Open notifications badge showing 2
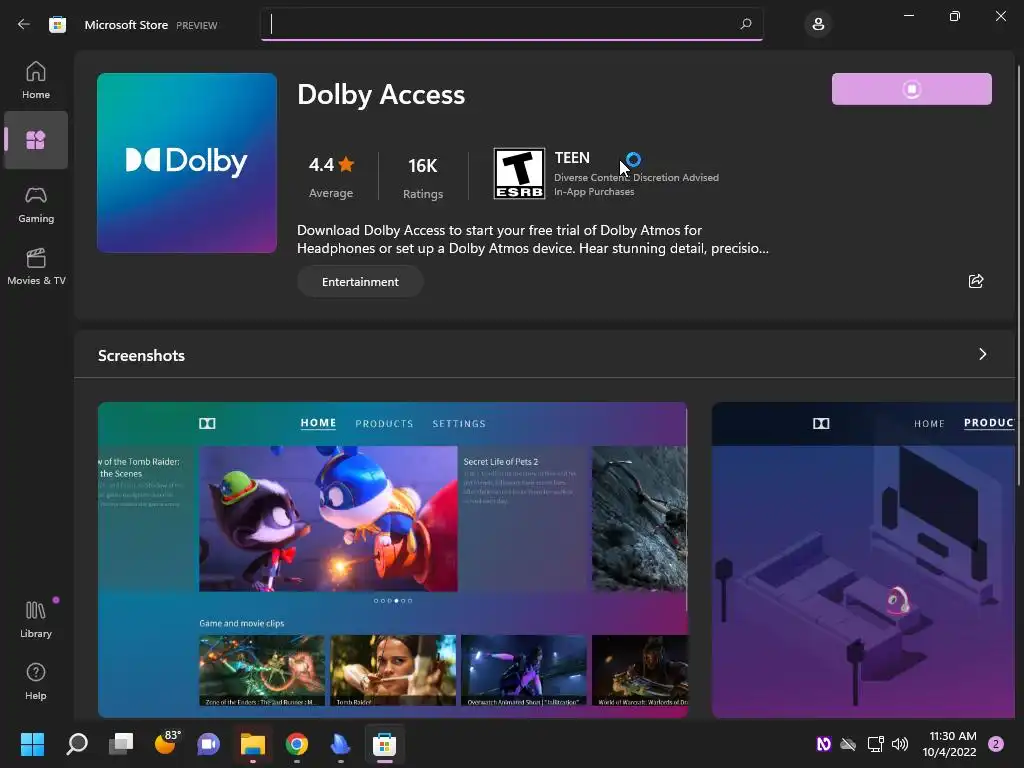 click(996, 744)
